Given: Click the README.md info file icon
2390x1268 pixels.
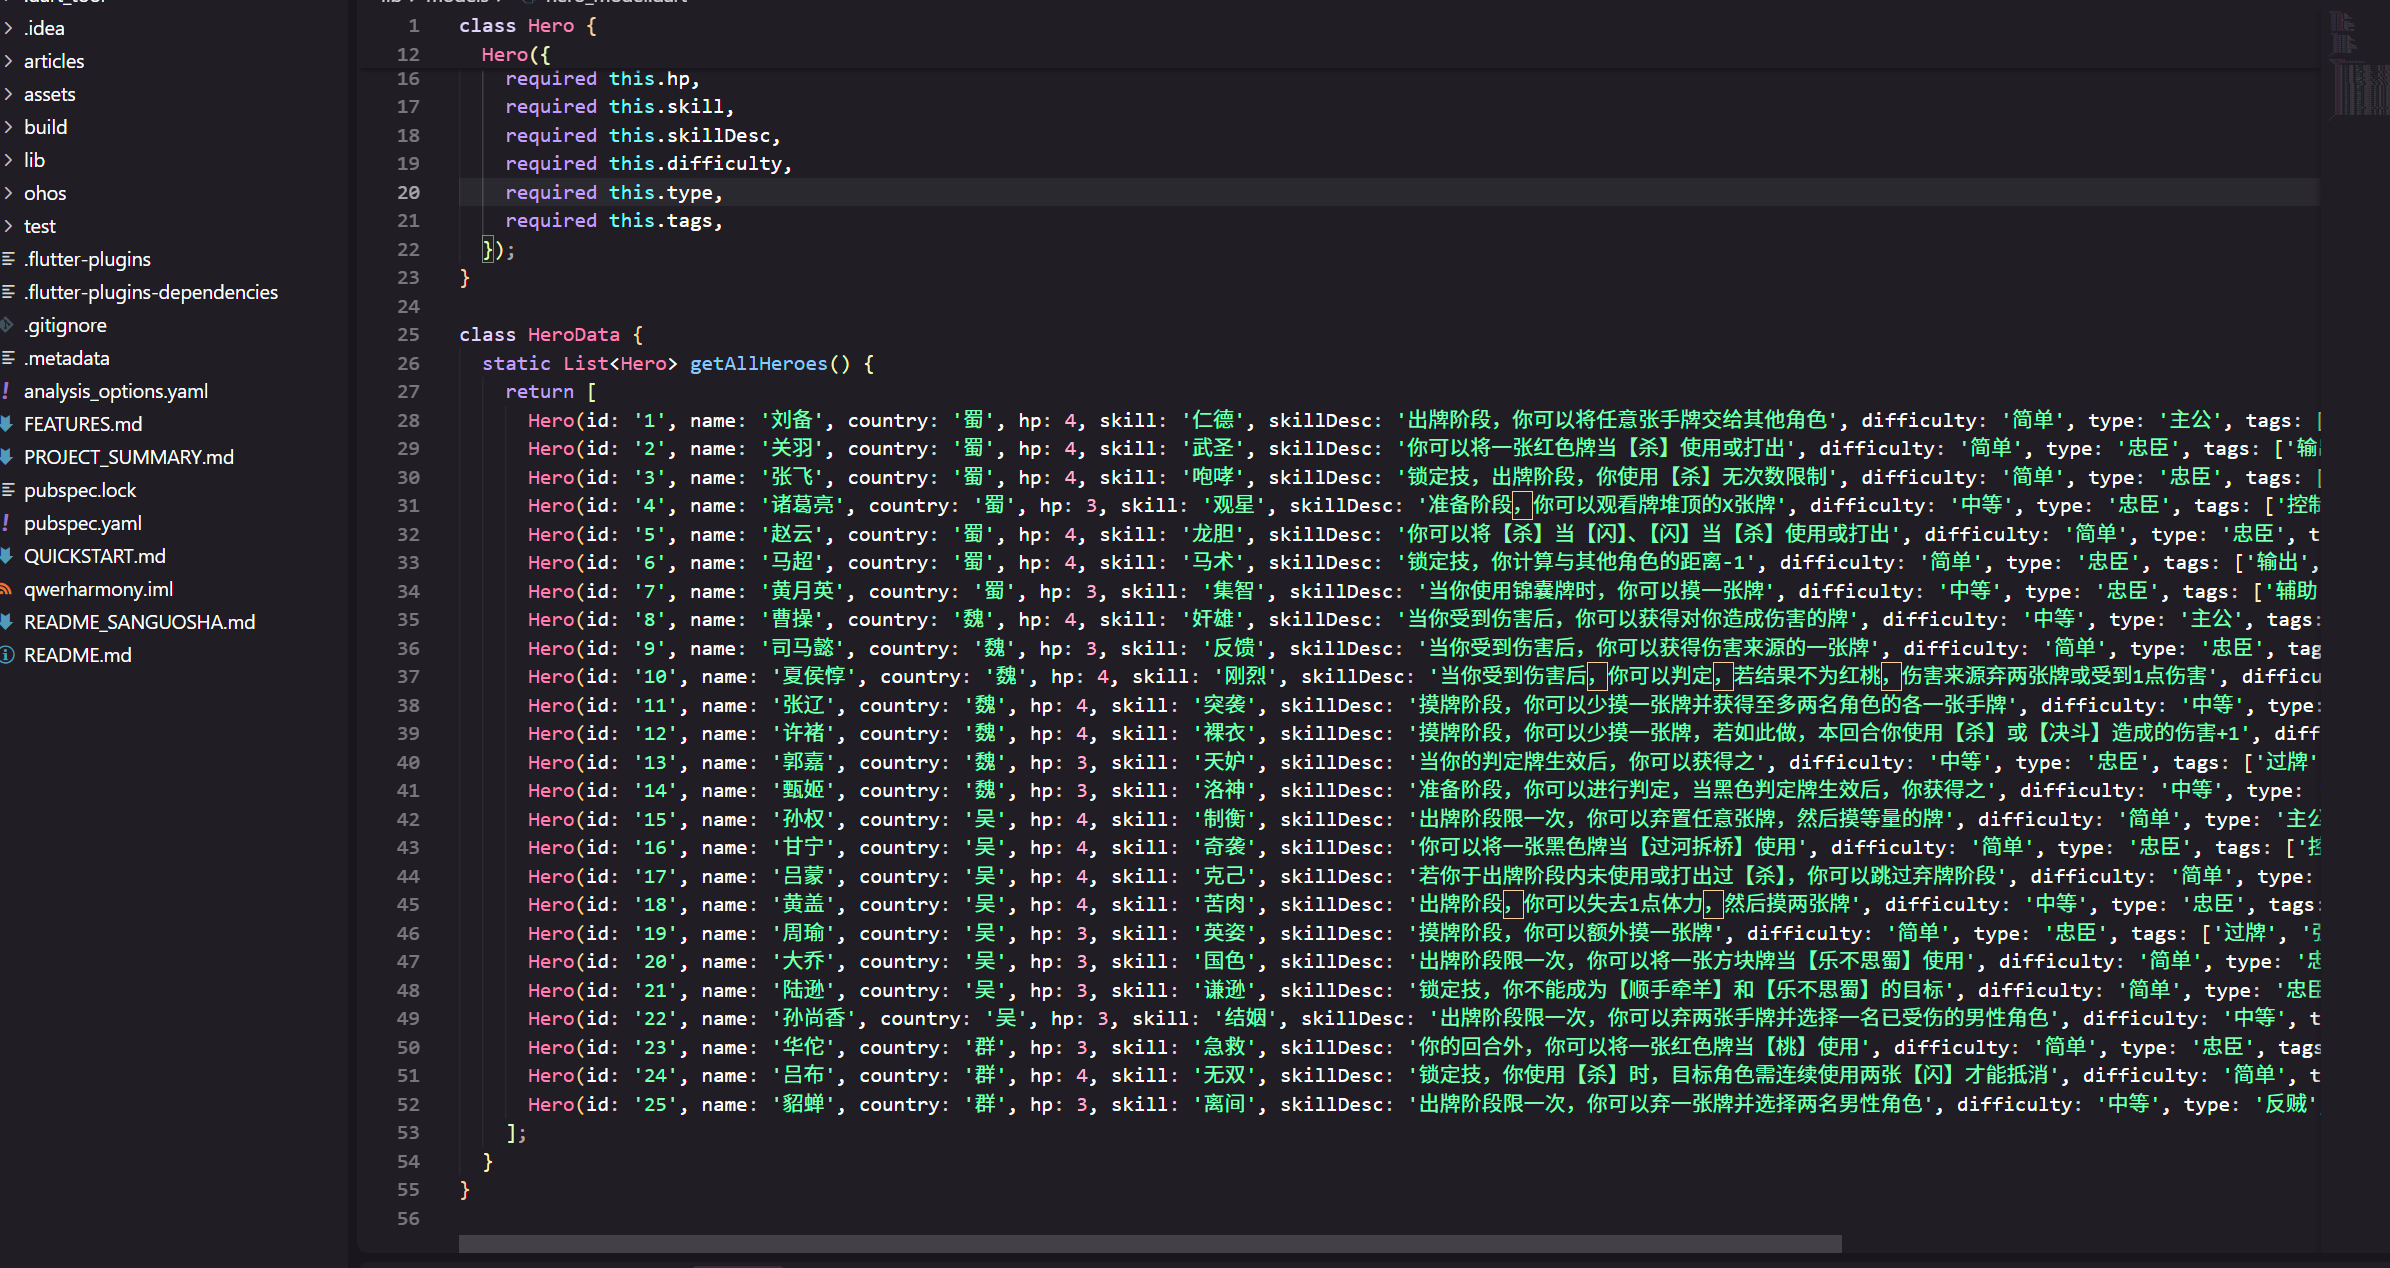Looking at the screenshot, I should click(x=7, y=655).
